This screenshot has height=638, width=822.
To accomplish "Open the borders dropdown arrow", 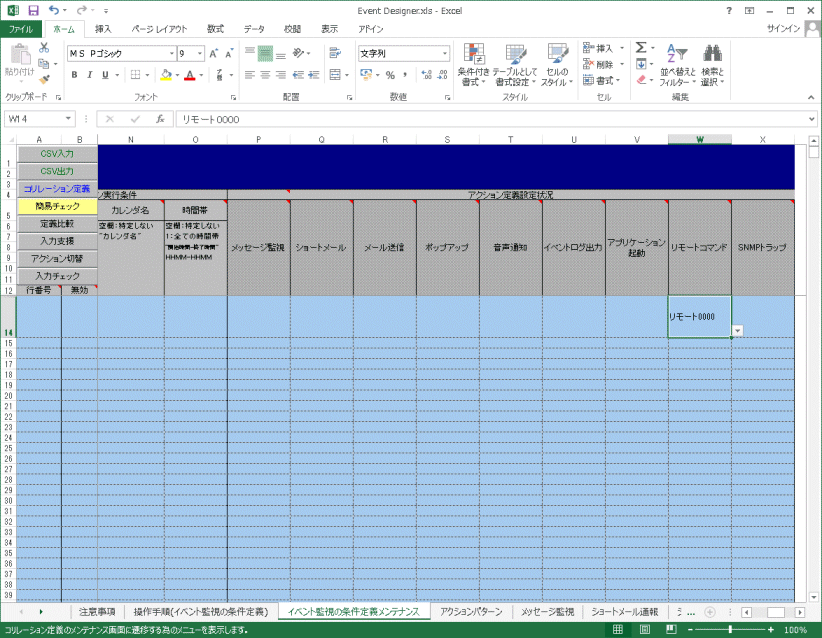I will pos(147,75).
